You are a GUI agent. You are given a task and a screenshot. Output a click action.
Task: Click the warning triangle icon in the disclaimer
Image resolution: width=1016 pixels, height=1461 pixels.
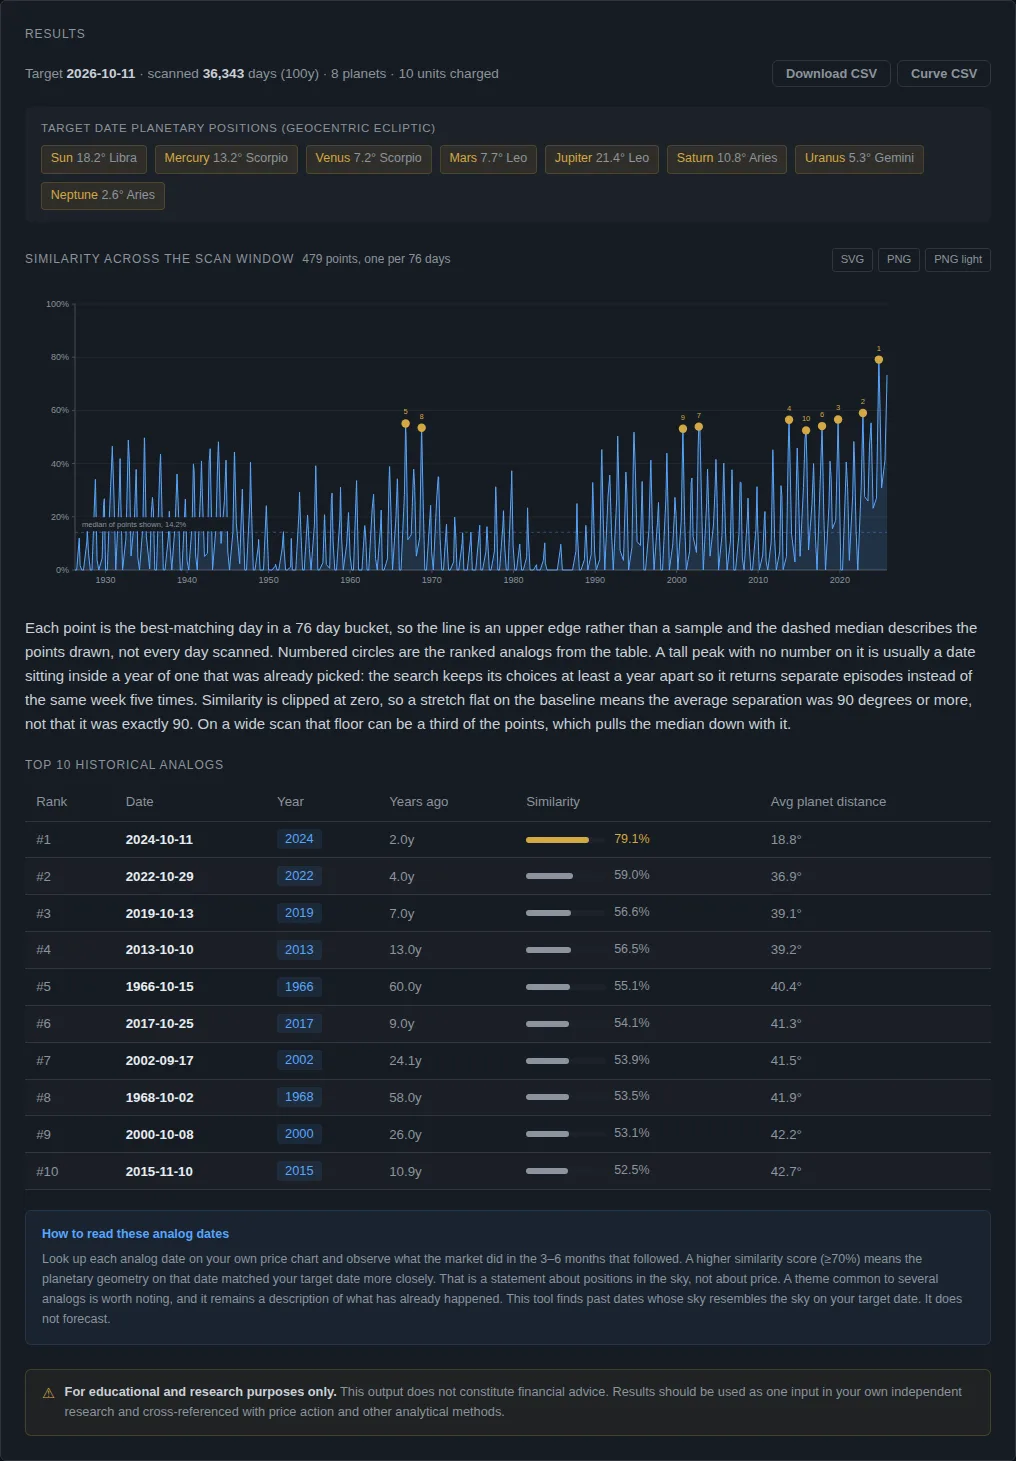48,1393
